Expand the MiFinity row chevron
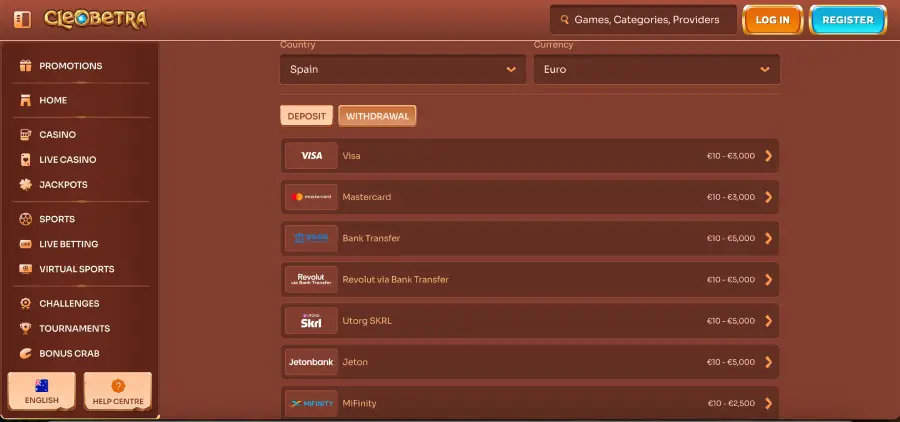This screenshot has width=900, height=422. click(x=769, y=404)
